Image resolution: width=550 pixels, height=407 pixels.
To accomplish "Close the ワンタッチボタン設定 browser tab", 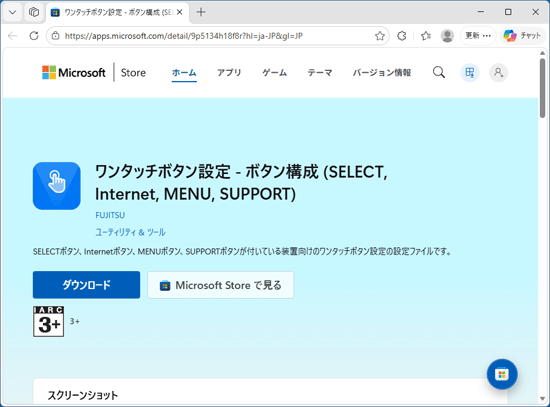I will [180, 12].
